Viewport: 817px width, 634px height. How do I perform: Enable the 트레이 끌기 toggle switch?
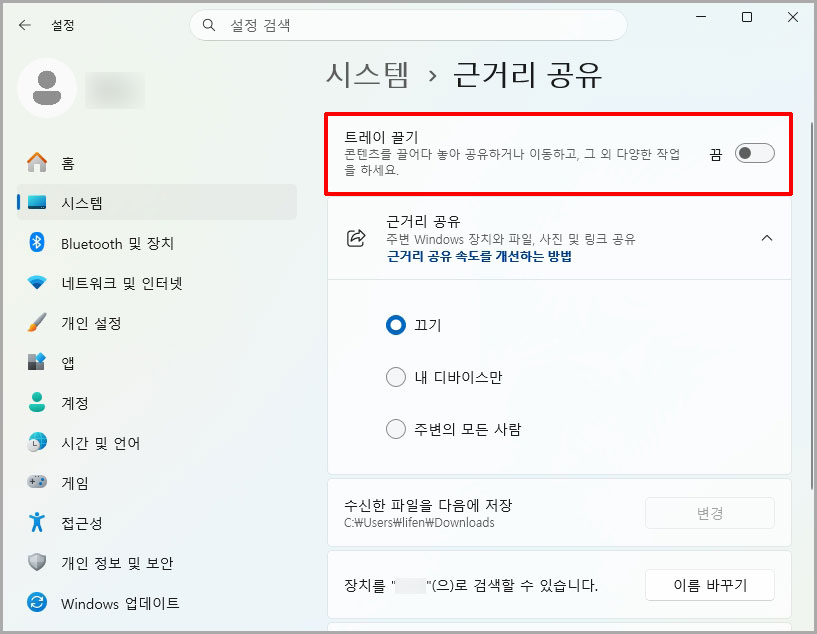point(757,153)
